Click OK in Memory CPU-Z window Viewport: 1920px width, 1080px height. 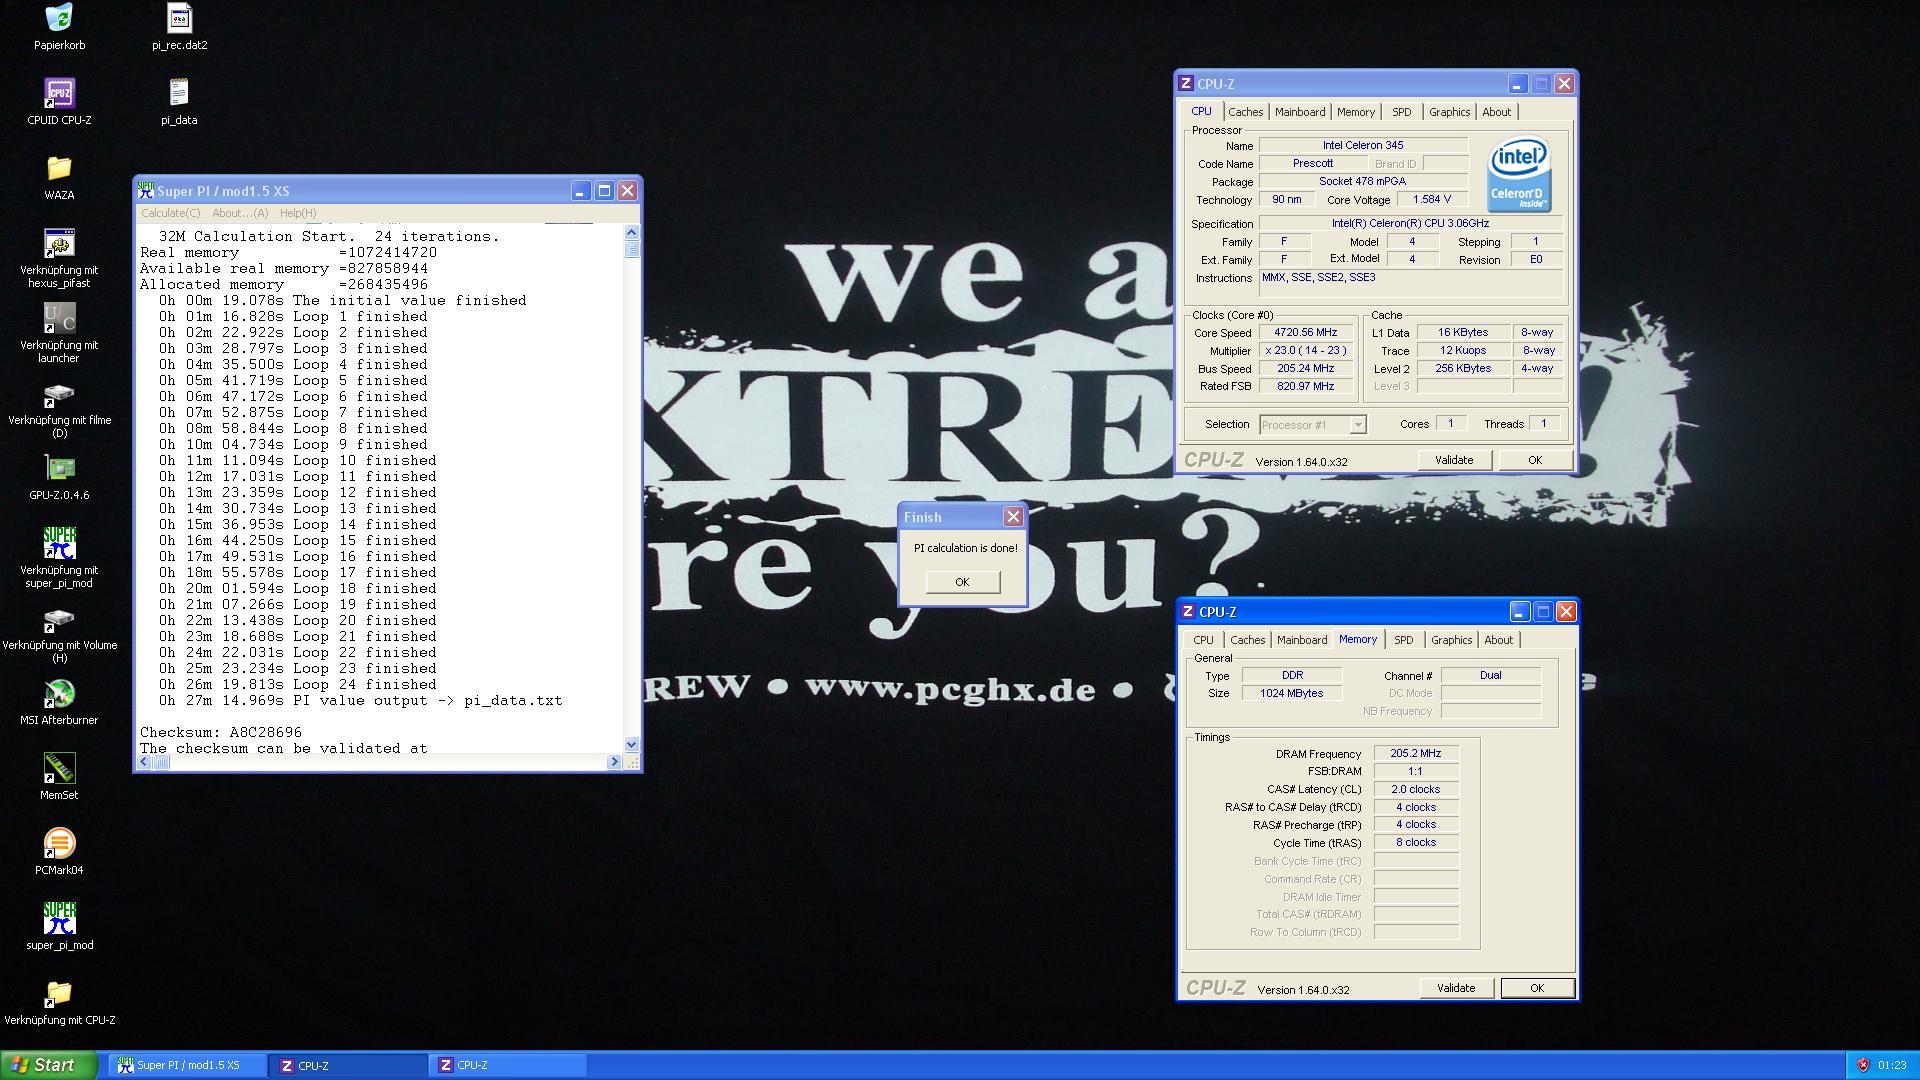pyautogui.click(x=1537, y=988)
